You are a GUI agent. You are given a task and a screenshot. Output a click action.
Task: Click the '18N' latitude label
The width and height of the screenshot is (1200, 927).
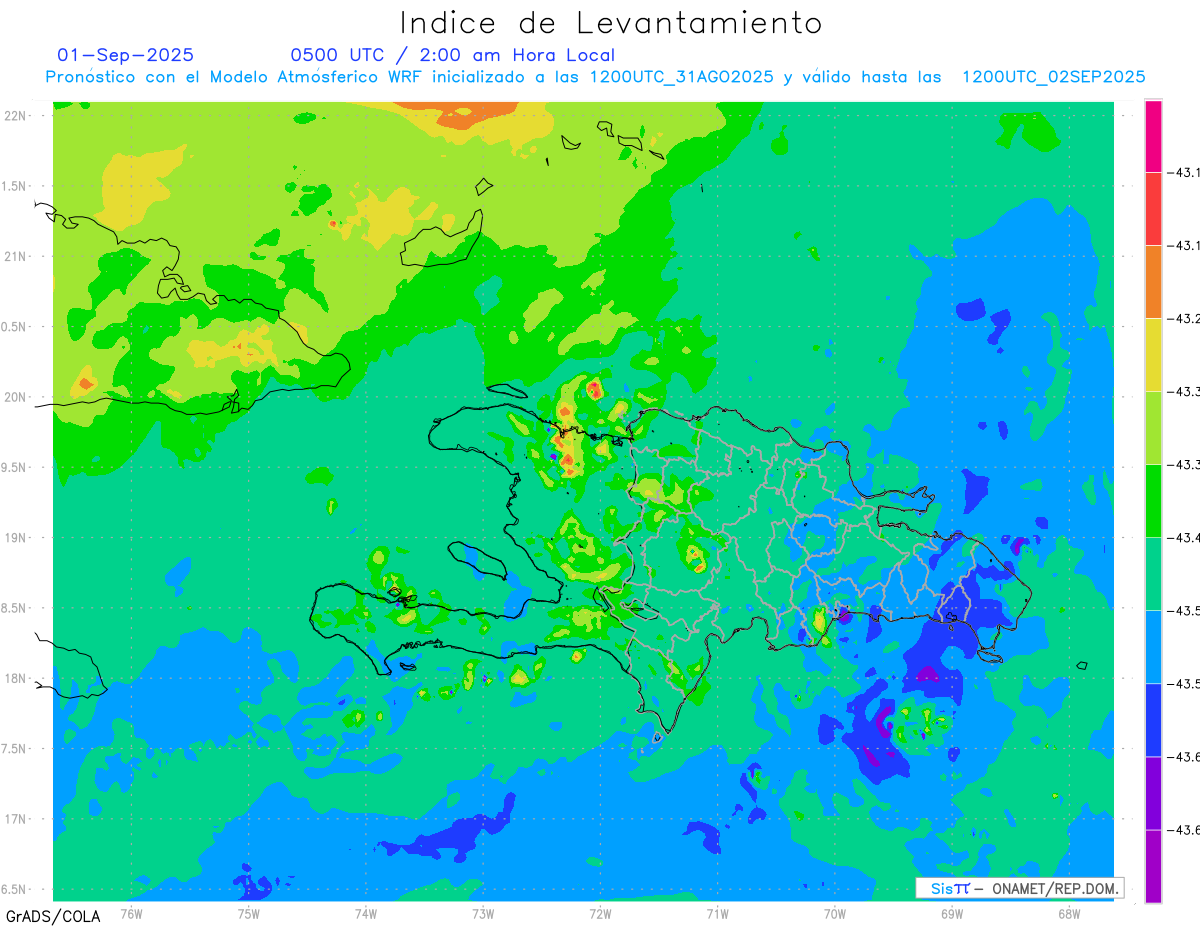17,678
